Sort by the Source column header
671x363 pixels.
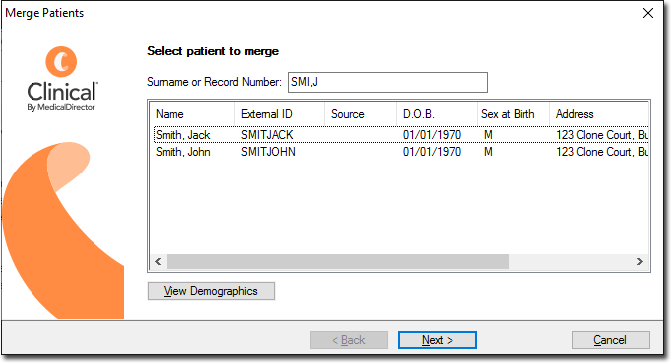click(360, 114)
